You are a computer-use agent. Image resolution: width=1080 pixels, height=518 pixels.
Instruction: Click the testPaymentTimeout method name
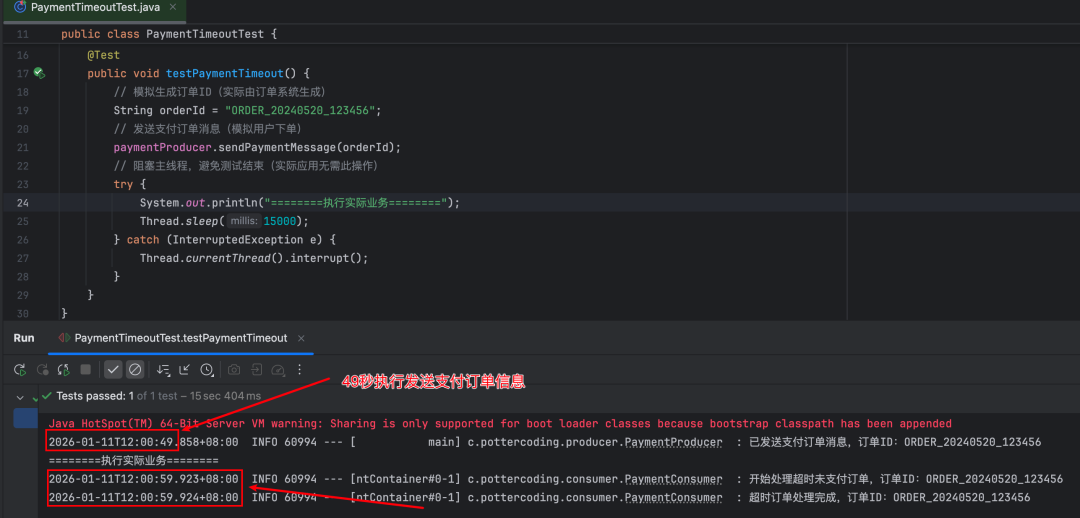click(225, 73)
